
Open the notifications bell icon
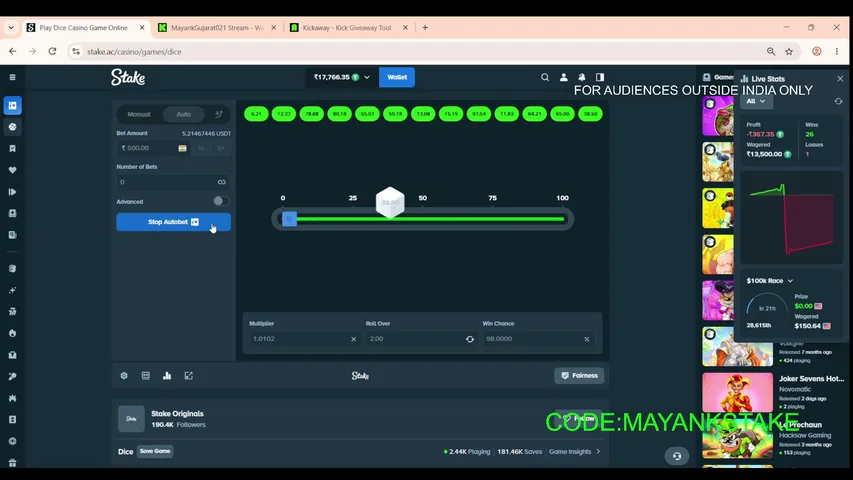coord(582,77)
